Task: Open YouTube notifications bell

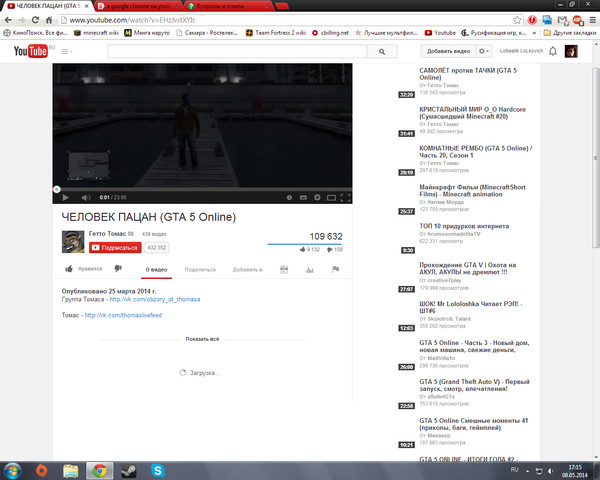Action: pos(553,51)
